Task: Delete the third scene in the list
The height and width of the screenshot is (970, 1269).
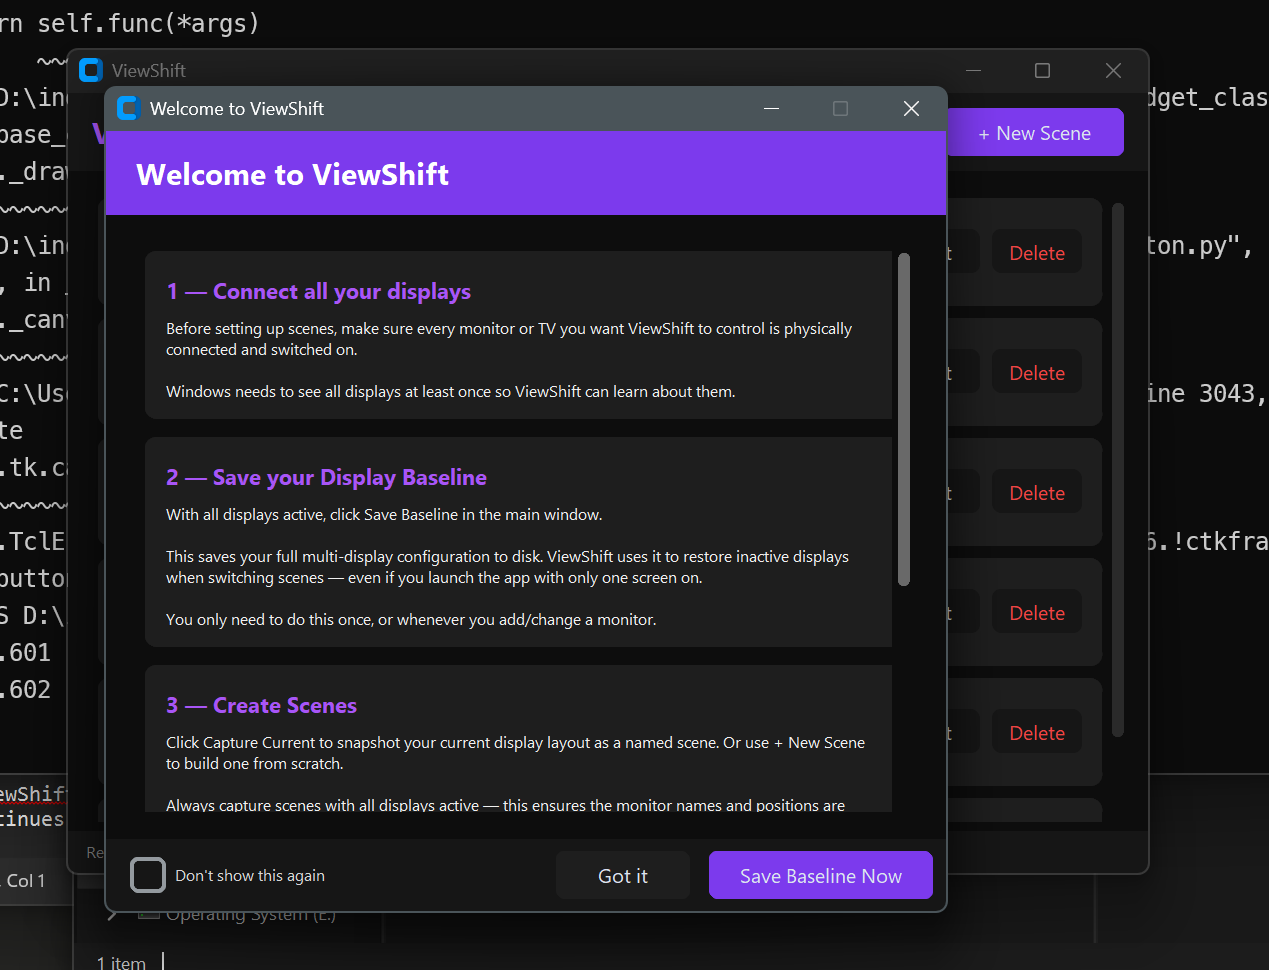Action: [x=1036, y=493]
